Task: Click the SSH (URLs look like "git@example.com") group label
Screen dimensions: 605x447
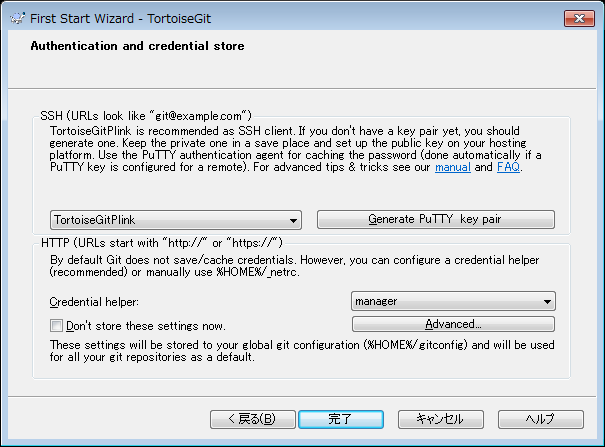Action: point(146,116)
